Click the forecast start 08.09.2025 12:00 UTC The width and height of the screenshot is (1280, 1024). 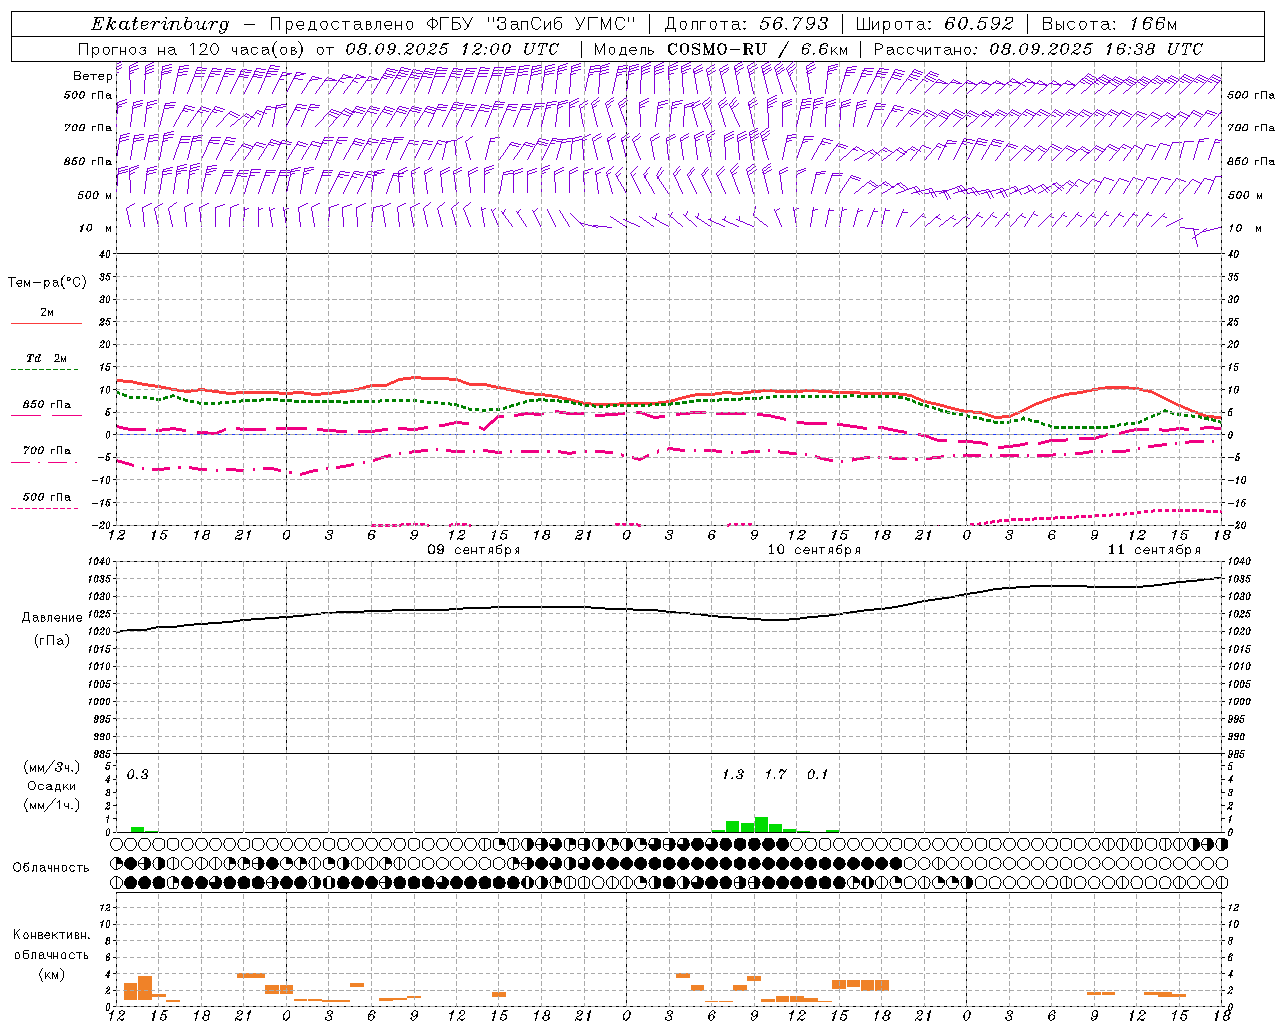[x=452, y=49]
